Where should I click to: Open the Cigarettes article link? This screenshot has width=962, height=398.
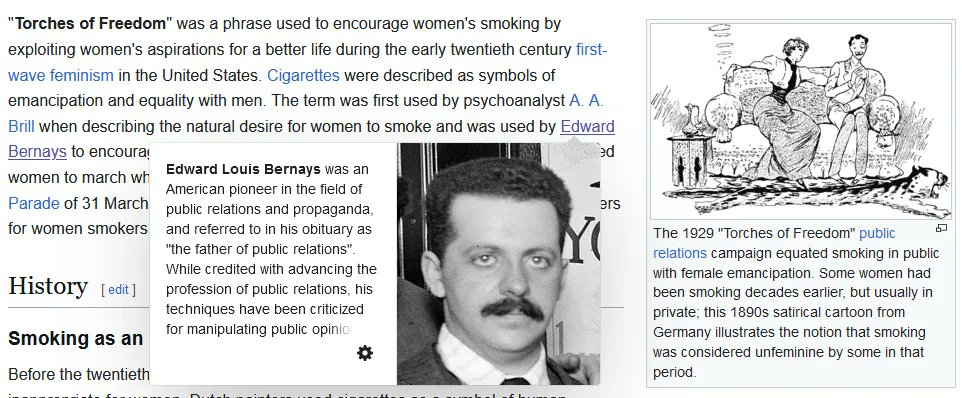click(x=303, y=75)
